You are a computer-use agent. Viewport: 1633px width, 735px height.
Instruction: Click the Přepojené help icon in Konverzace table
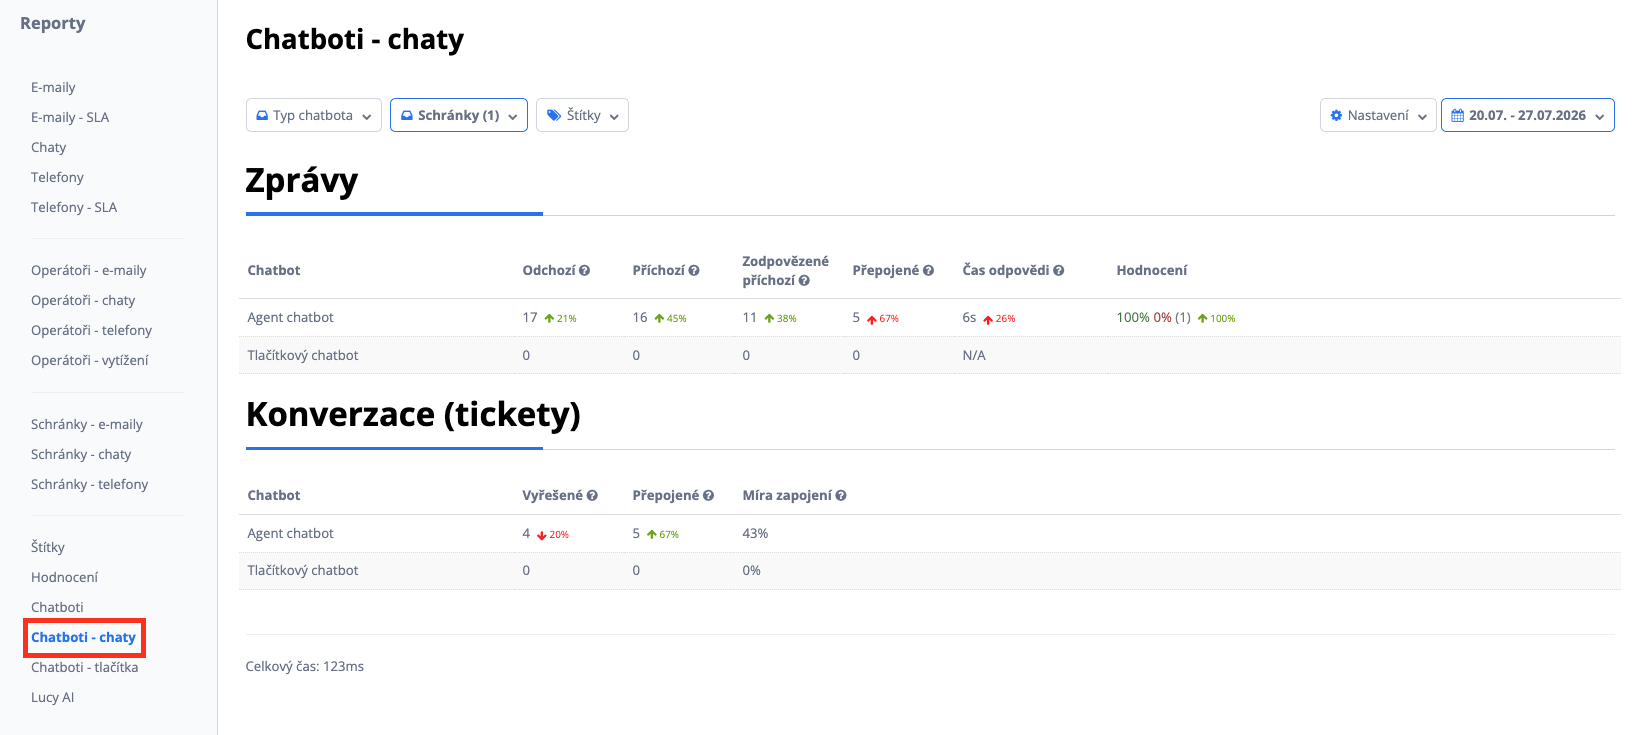tap(708, 495)
